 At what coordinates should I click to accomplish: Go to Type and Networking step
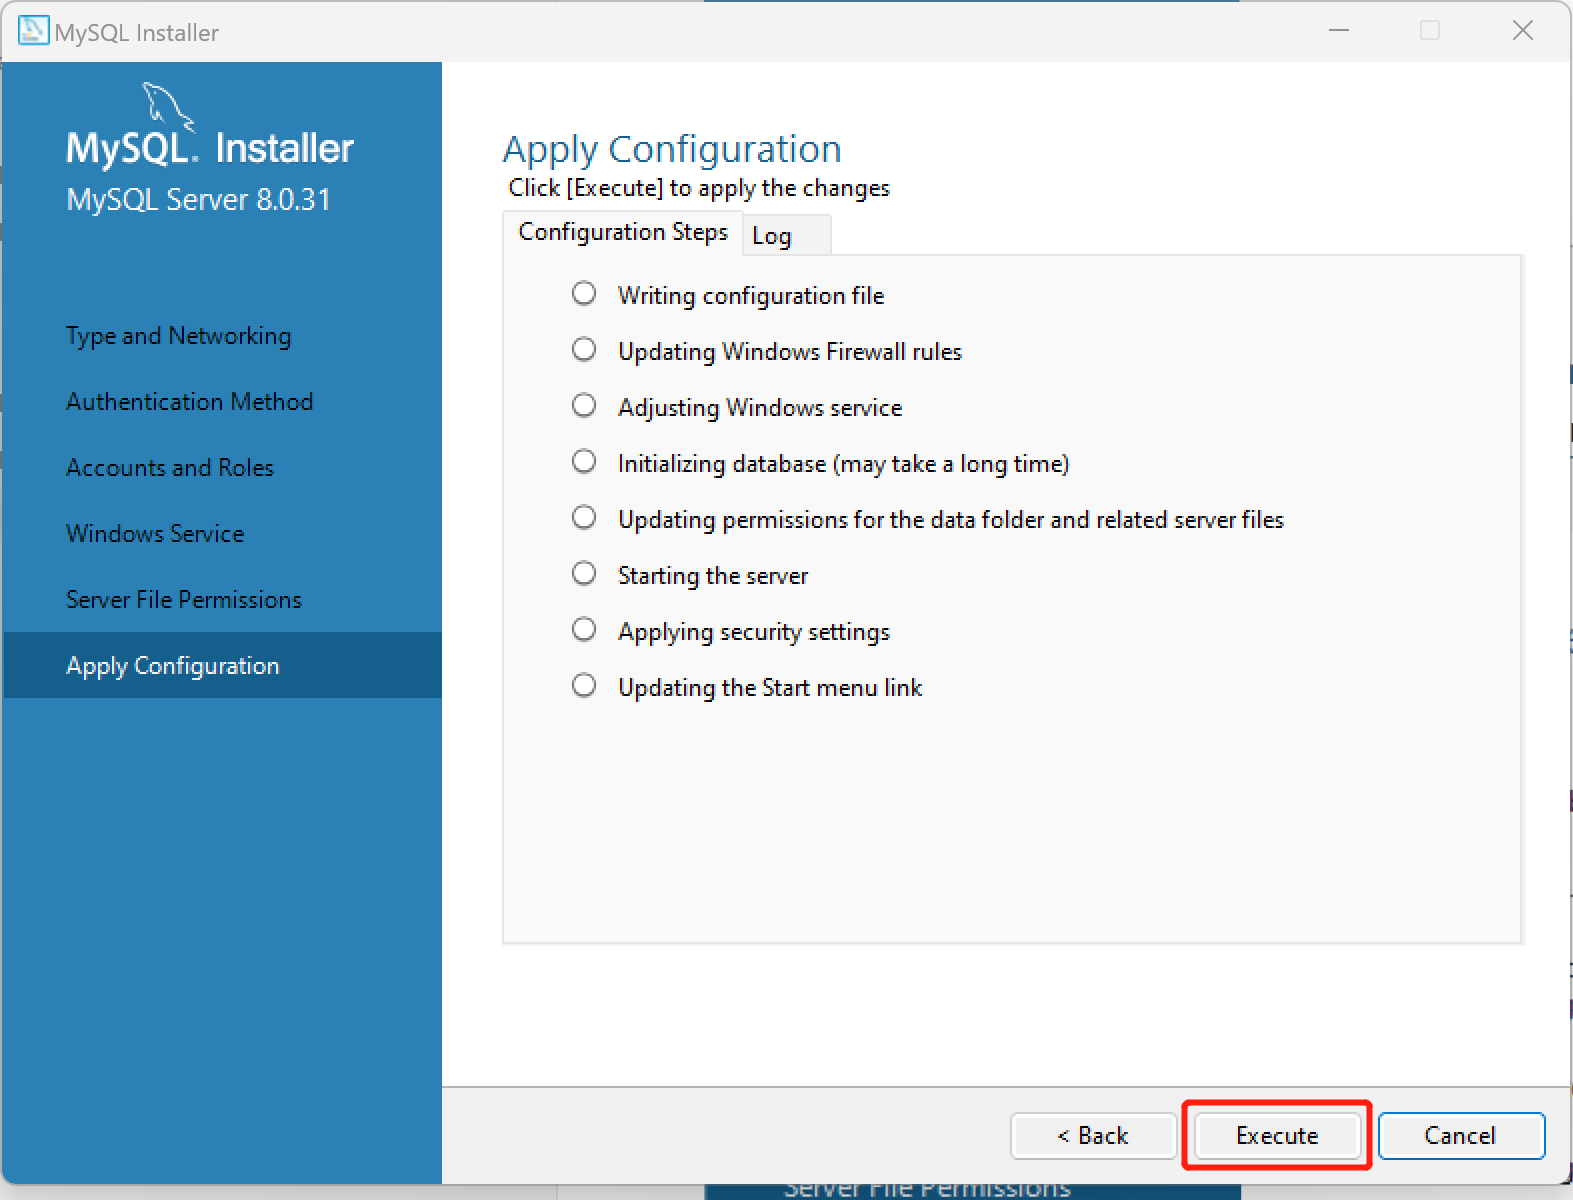coord(179,336)
